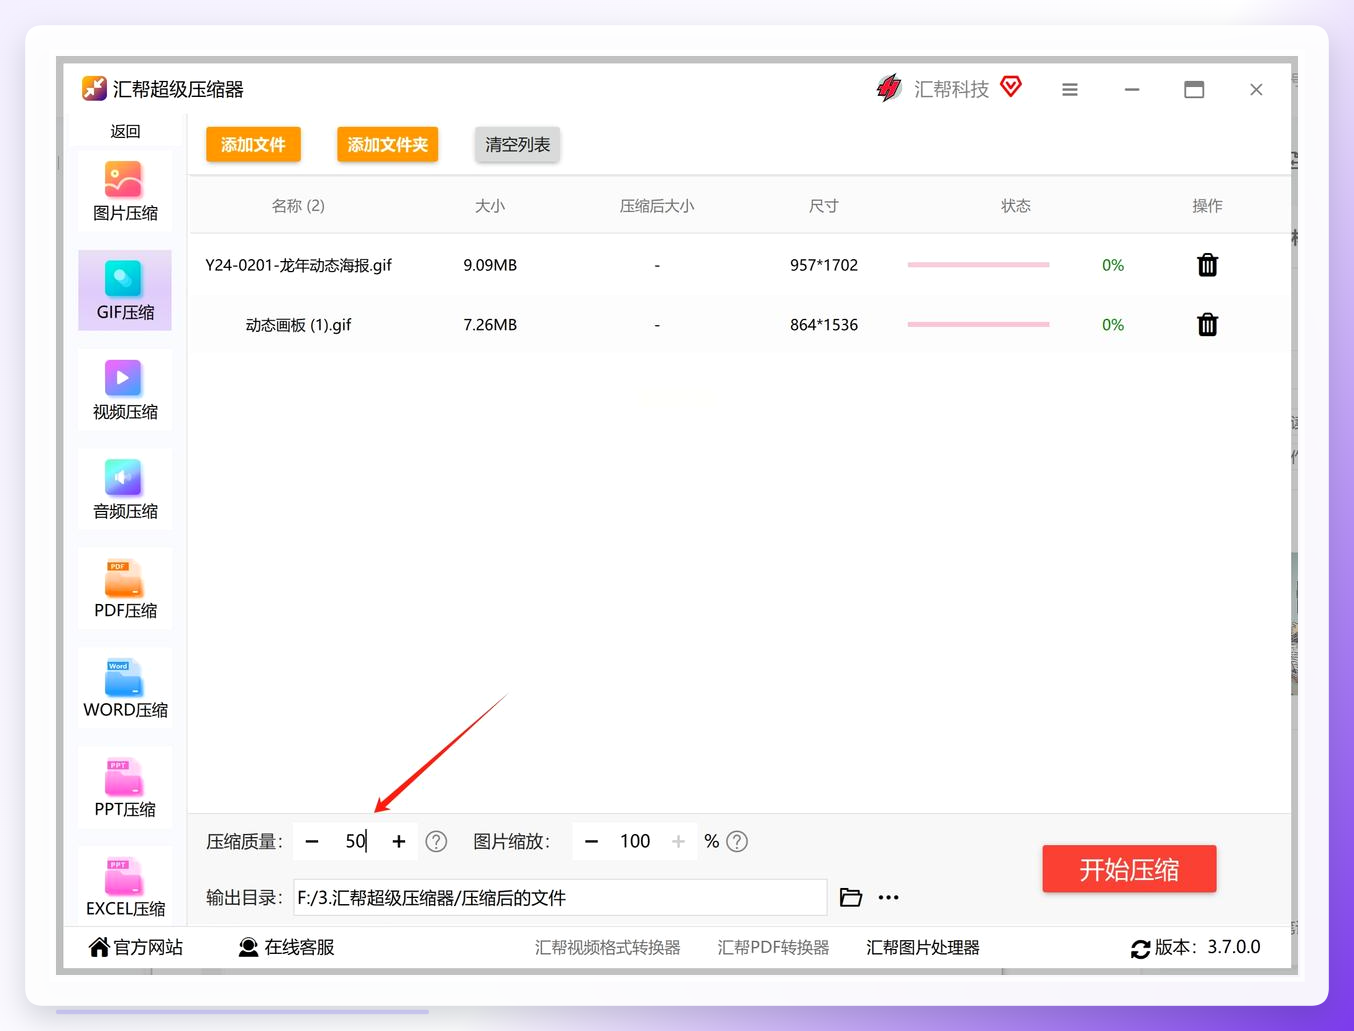
Task: Select the GIF压缩 sidebar item
Action: (125, 290)
